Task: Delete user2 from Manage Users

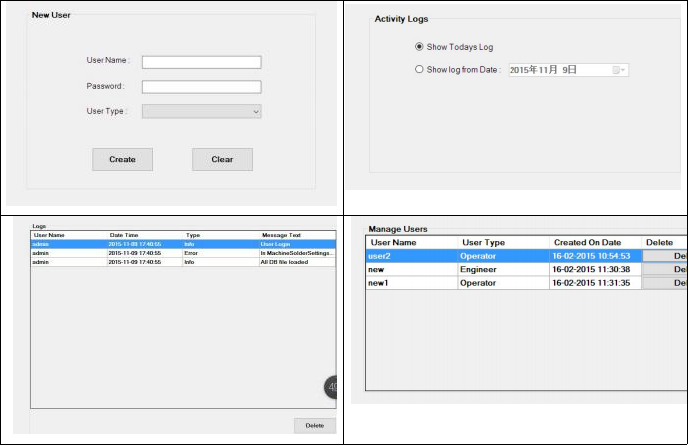Action: click(665, 256)
